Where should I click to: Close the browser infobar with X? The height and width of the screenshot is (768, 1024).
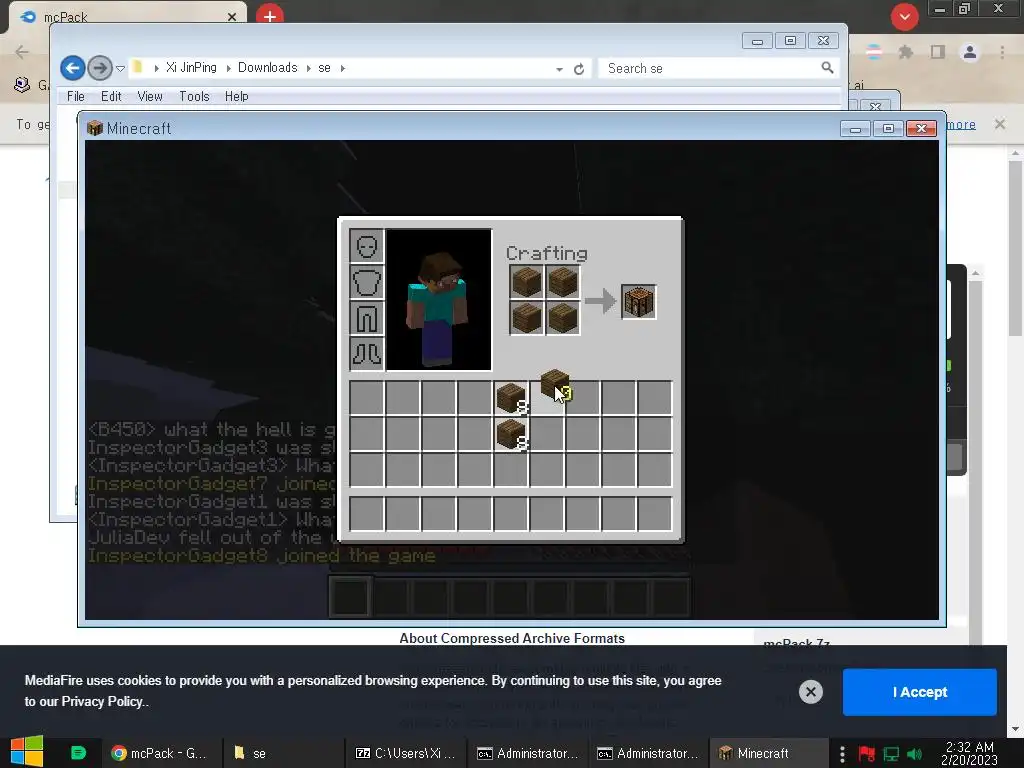[1000, 124]
